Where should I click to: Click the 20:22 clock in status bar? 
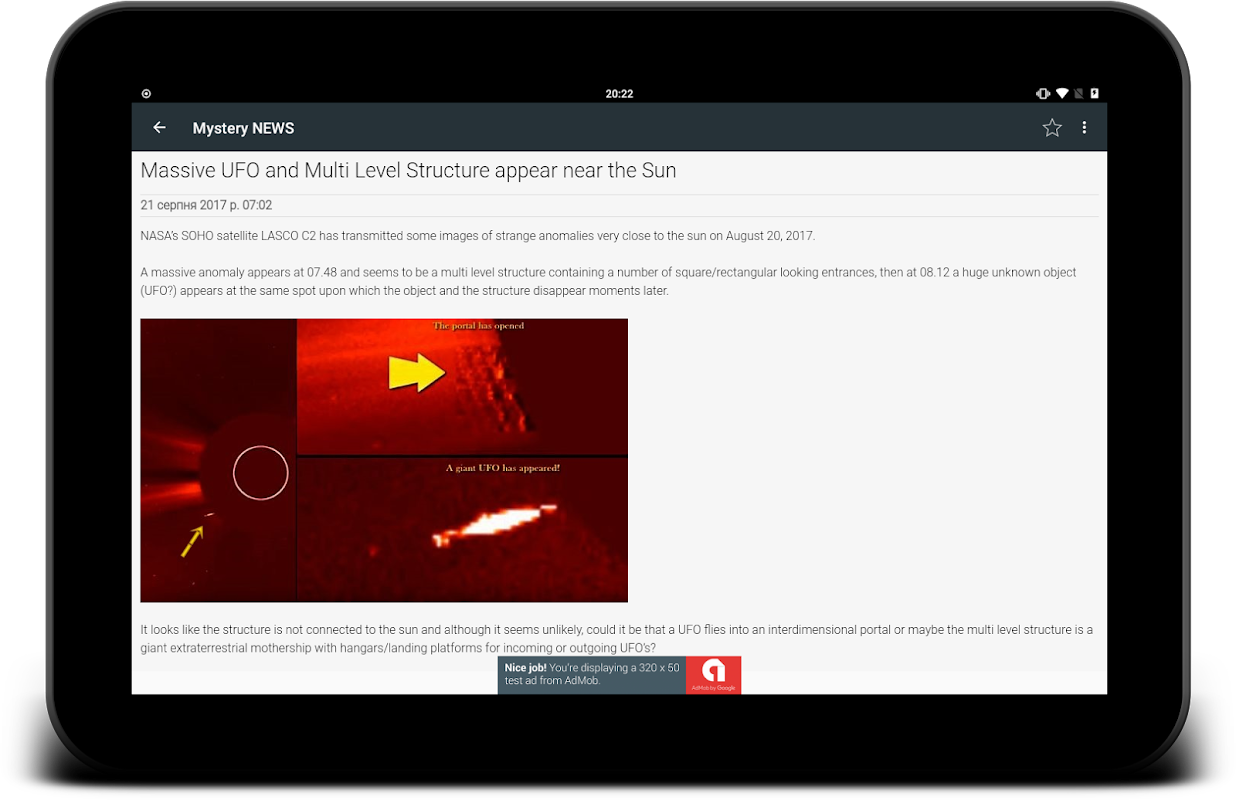click(x=619, y=94)
